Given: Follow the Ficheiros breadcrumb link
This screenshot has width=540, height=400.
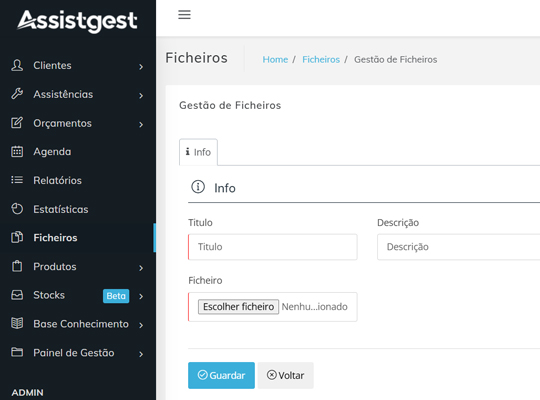Looking at the screenshot, I should 321,59.
